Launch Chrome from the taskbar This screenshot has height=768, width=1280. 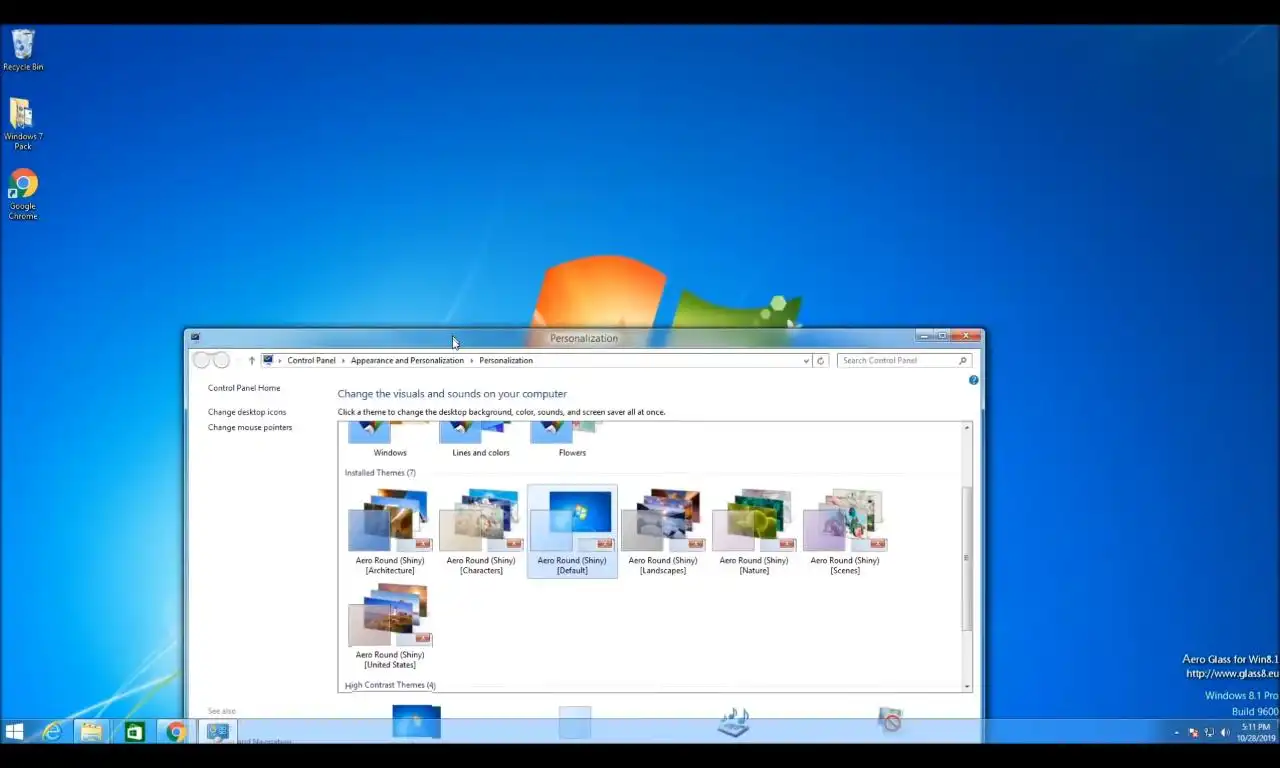(176, 732)
